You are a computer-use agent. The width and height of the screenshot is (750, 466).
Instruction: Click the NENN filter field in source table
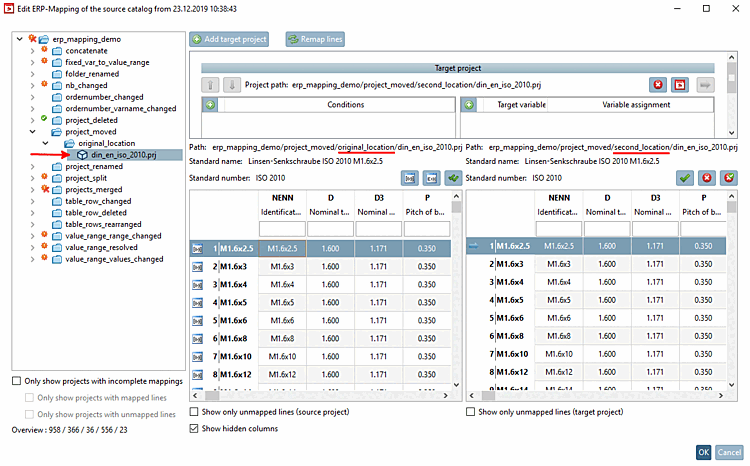coord(281,228)
